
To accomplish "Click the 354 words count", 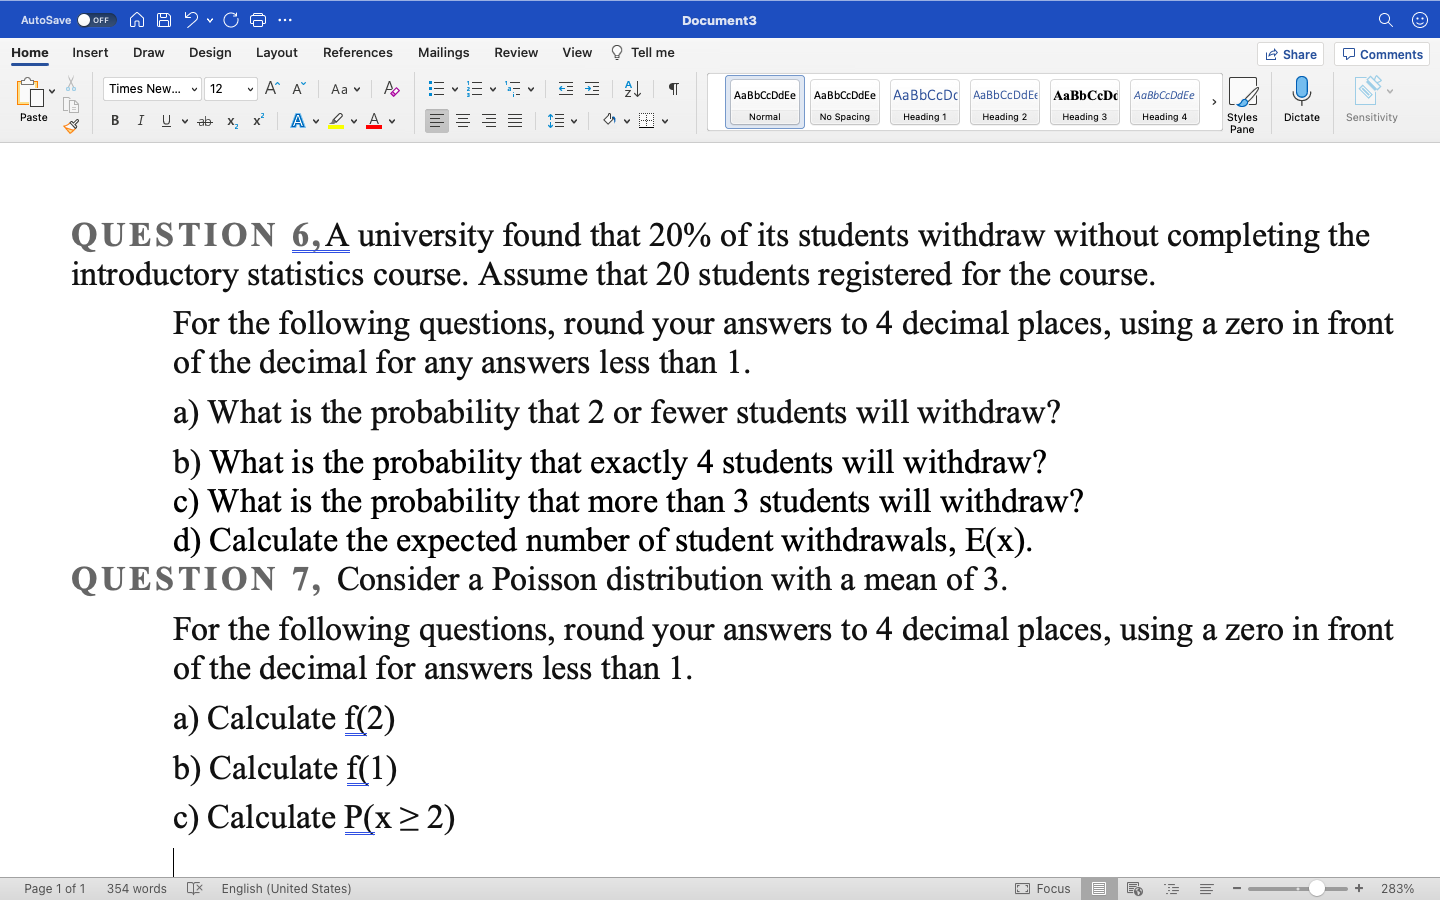I will coord(137,888).
